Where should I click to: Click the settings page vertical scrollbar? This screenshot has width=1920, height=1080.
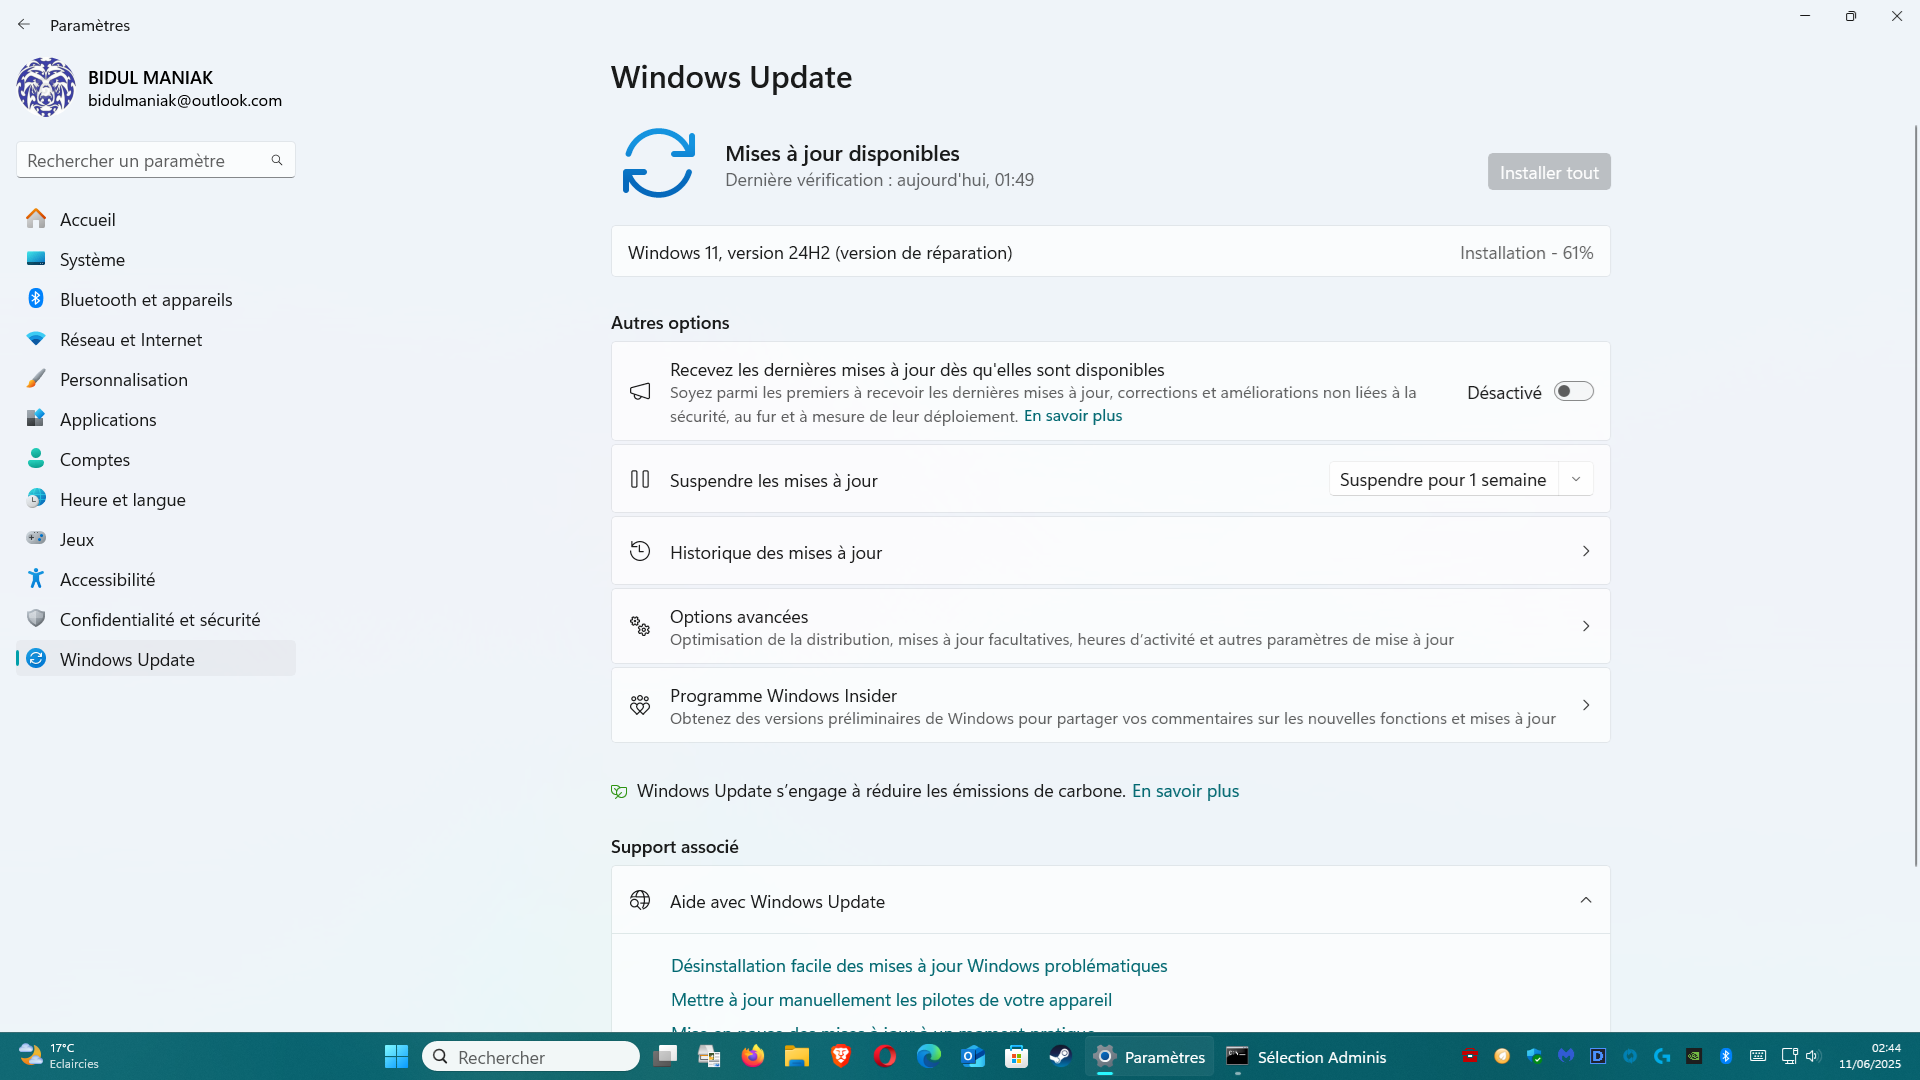(x=1915, y=495)
